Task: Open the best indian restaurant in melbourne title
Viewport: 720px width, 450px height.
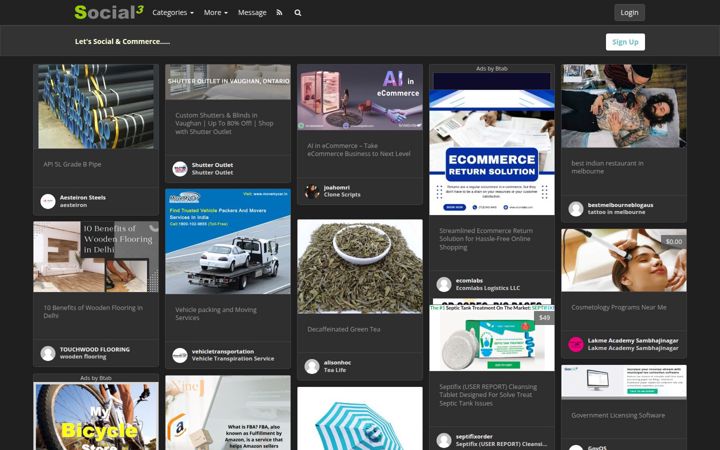Action: tap(607, 167)
